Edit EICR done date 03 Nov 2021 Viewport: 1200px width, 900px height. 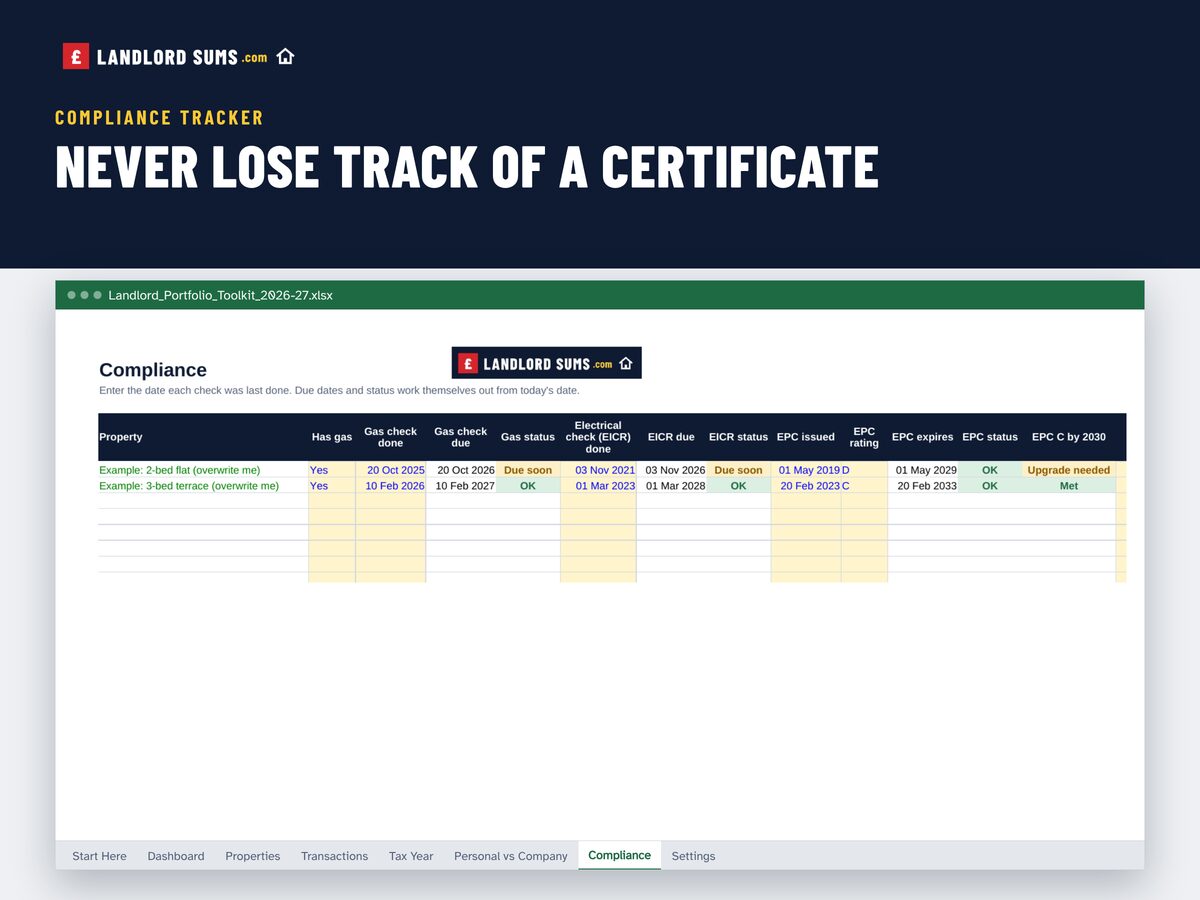pyautogui.click(x=598, y=470)
